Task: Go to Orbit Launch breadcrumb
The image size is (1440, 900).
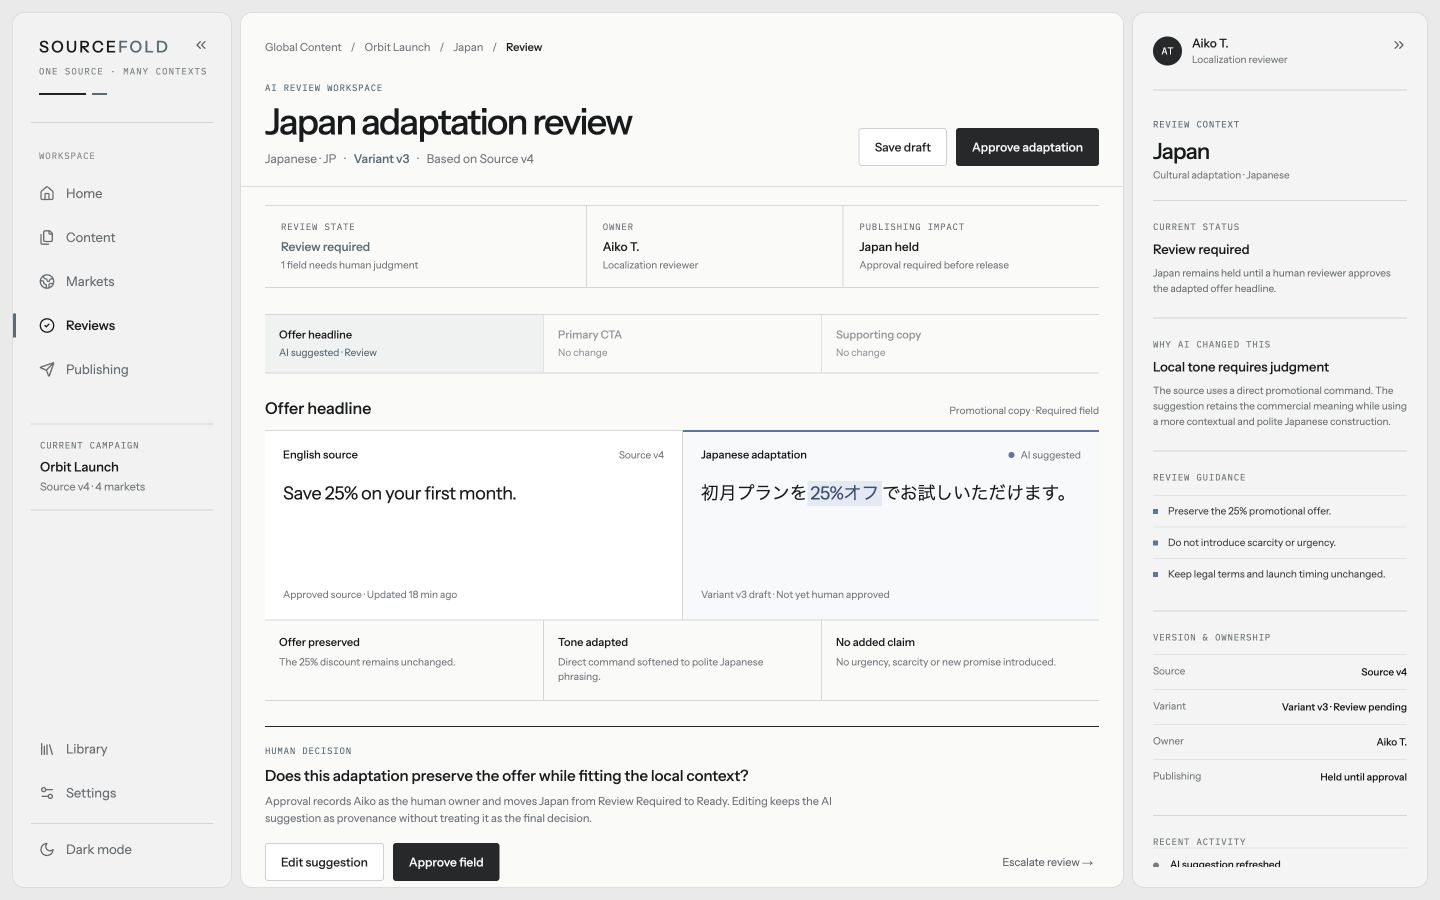Action: click(397, 47)
